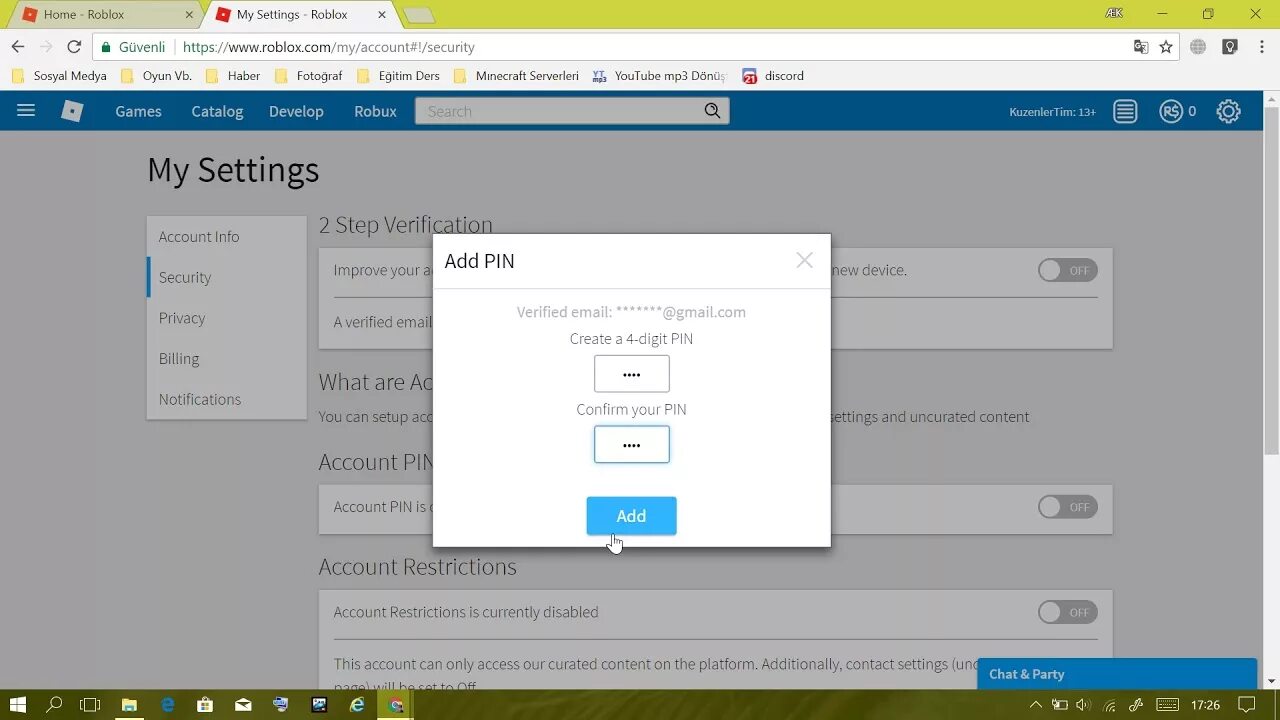Close the Home - Roblox tab
The height and width of the screenshot is (720, 1280).
click(189, 15)
